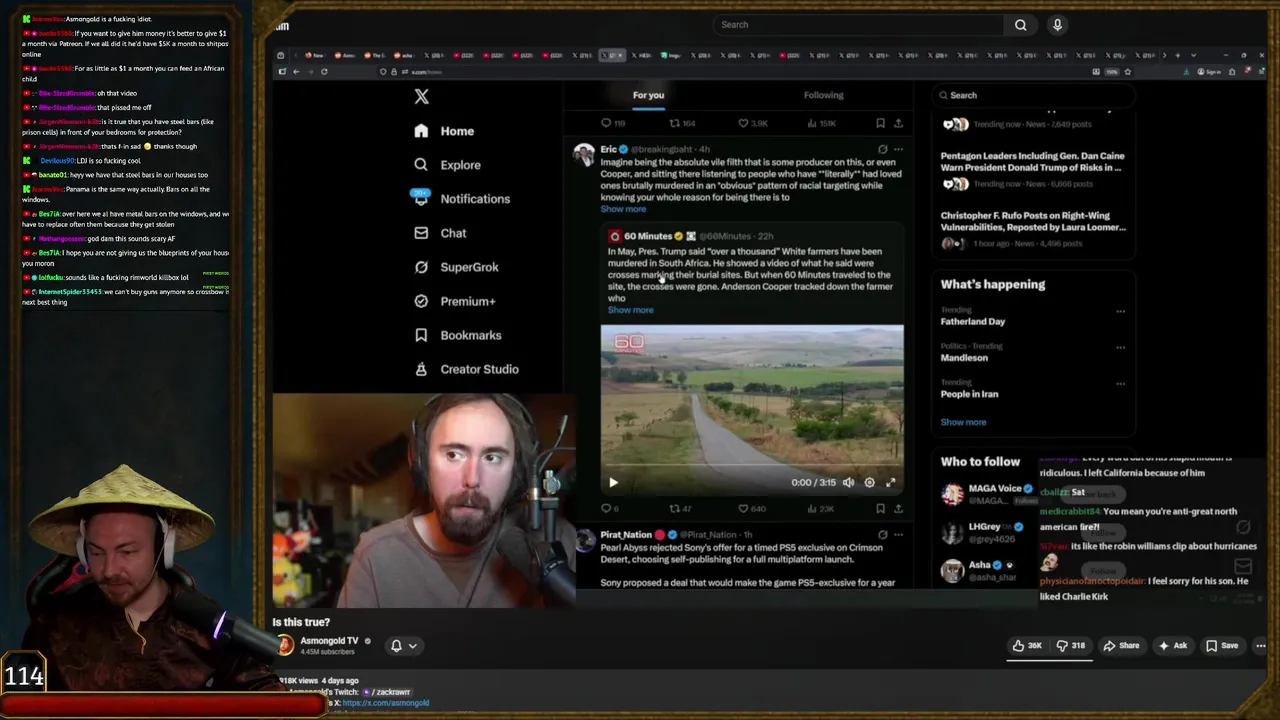Click Eric's profile avatar
The image size is (1280, 720).
(583, 154)
